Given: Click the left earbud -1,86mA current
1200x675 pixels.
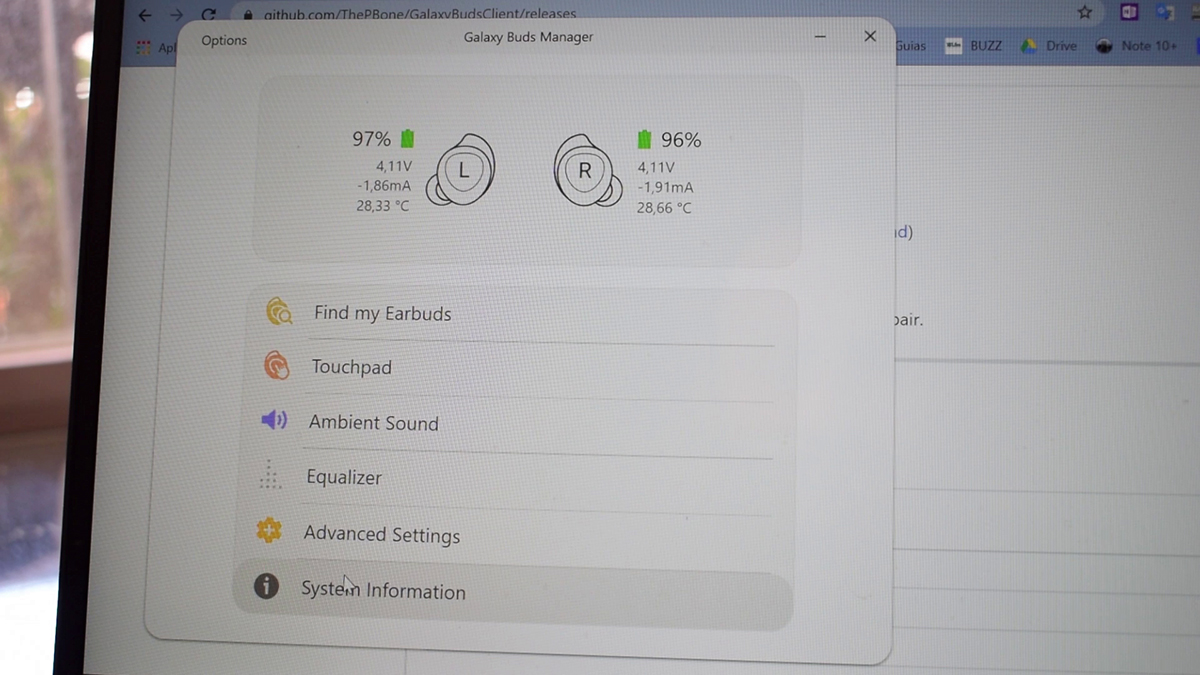Looking at the screenshot, I should (384, 186).
